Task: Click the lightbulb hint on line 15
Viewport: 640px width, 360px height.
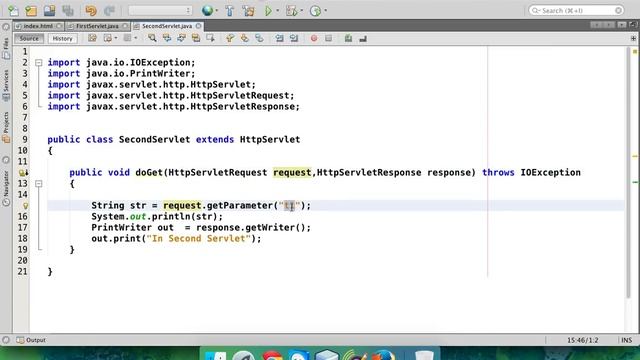Action: pos(25,206)
